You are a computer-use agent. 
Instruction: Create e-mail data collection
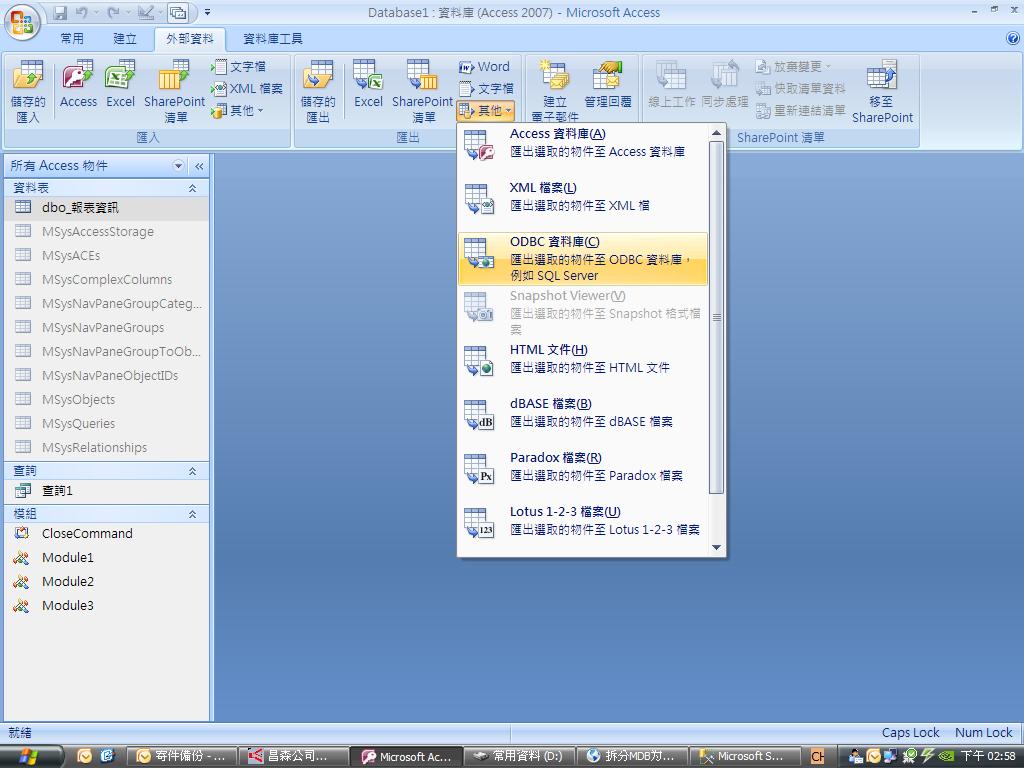(x=554, y=90)
